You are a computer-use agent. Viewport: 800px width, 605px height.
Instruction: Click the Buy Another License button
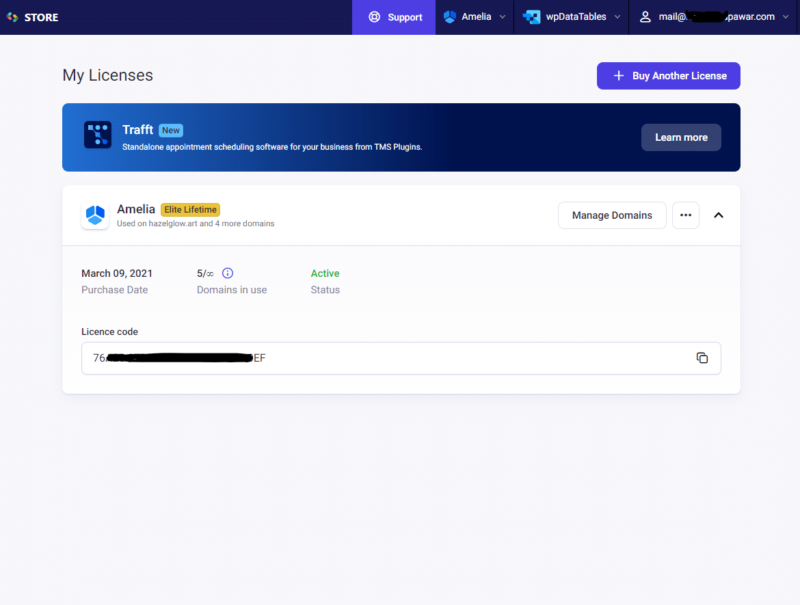pos(668,76)
